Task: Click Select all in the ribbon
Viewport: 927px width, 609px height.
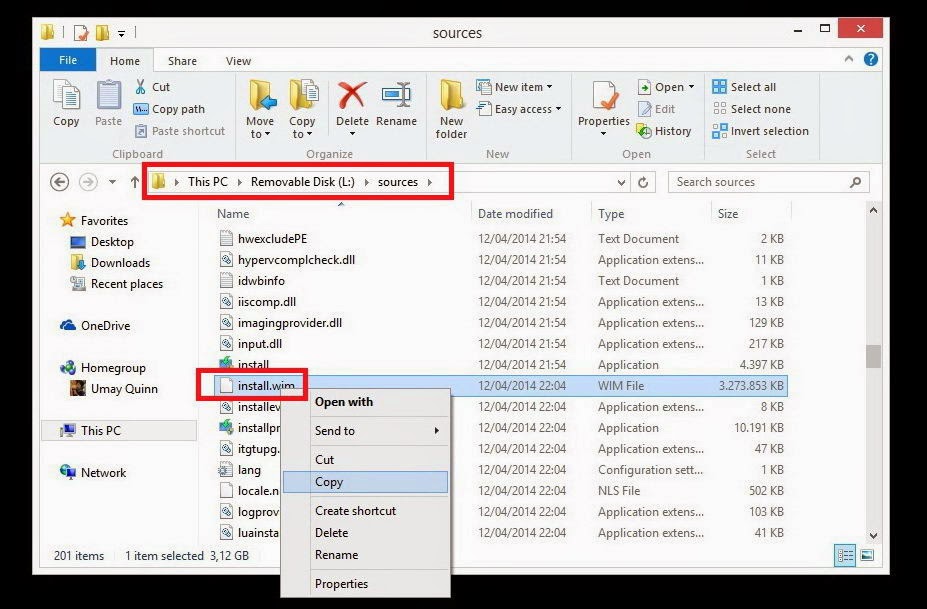Action: tap(744, 87)
